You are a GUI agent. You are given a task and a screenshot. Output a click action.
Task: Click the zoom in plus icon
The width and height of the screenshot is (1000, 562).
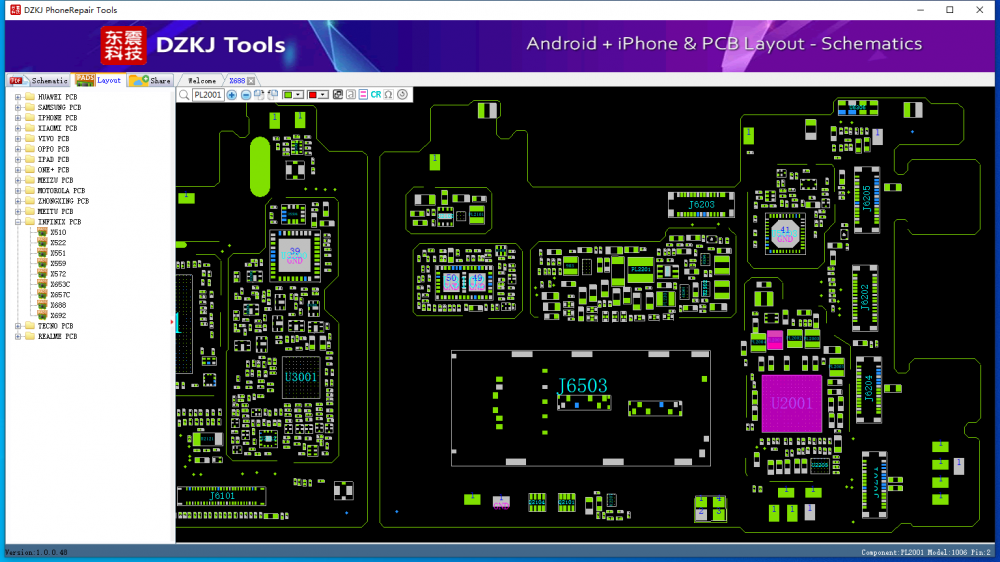[x=232, y=95]
